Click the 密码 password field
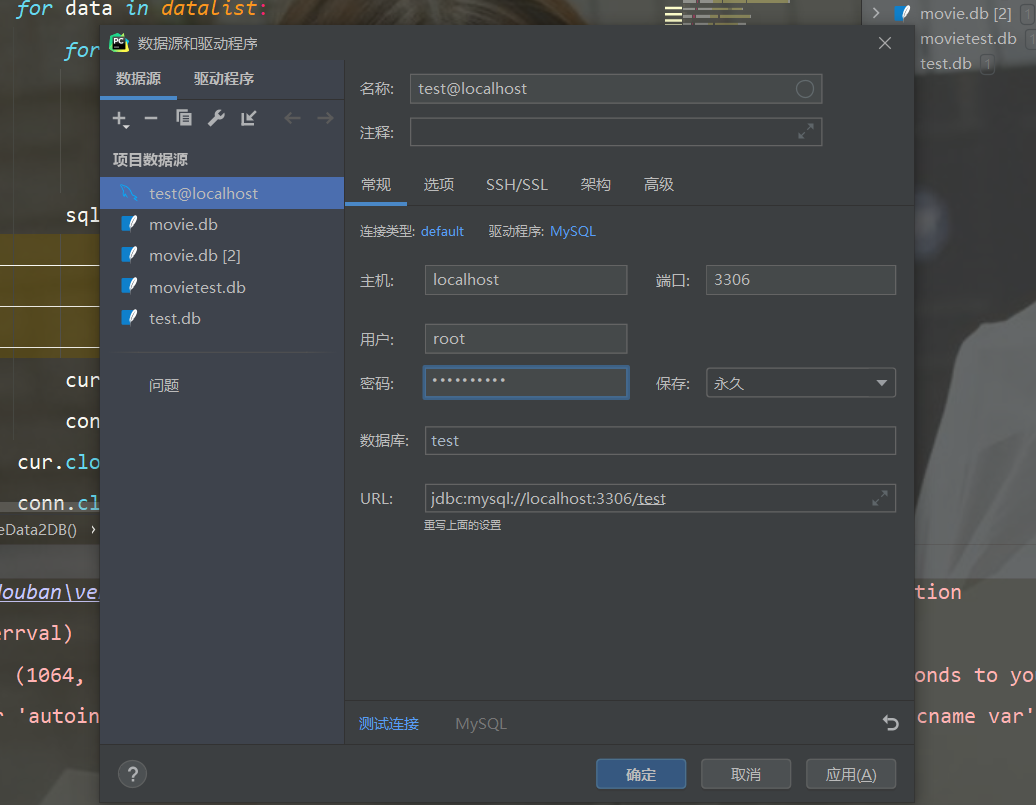This screenshot has width=1036, height=805. tap(526, 383)
